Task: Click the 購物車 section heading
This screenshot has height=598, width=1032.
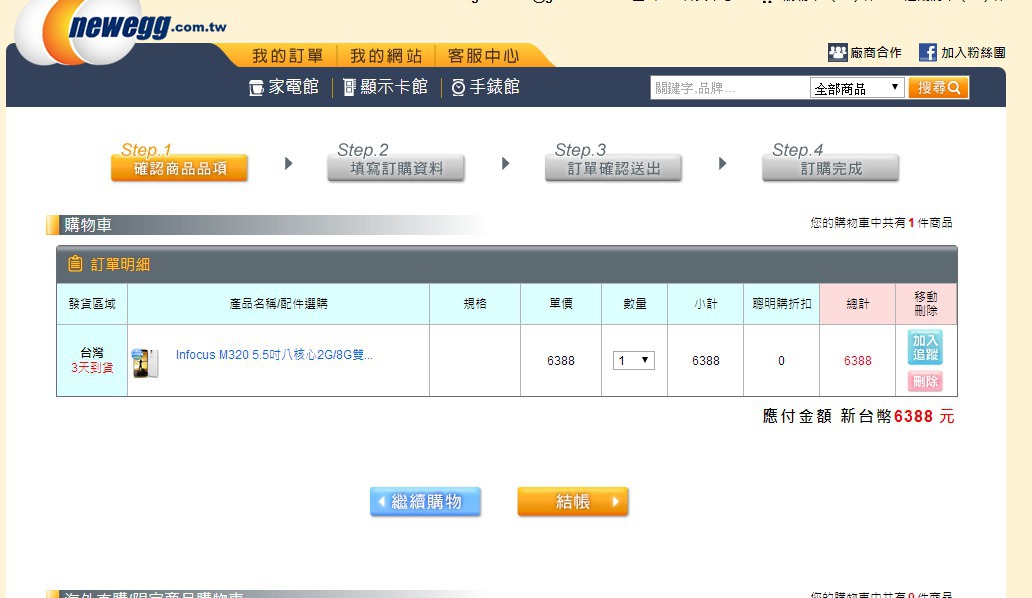Action: coord(88,225)
